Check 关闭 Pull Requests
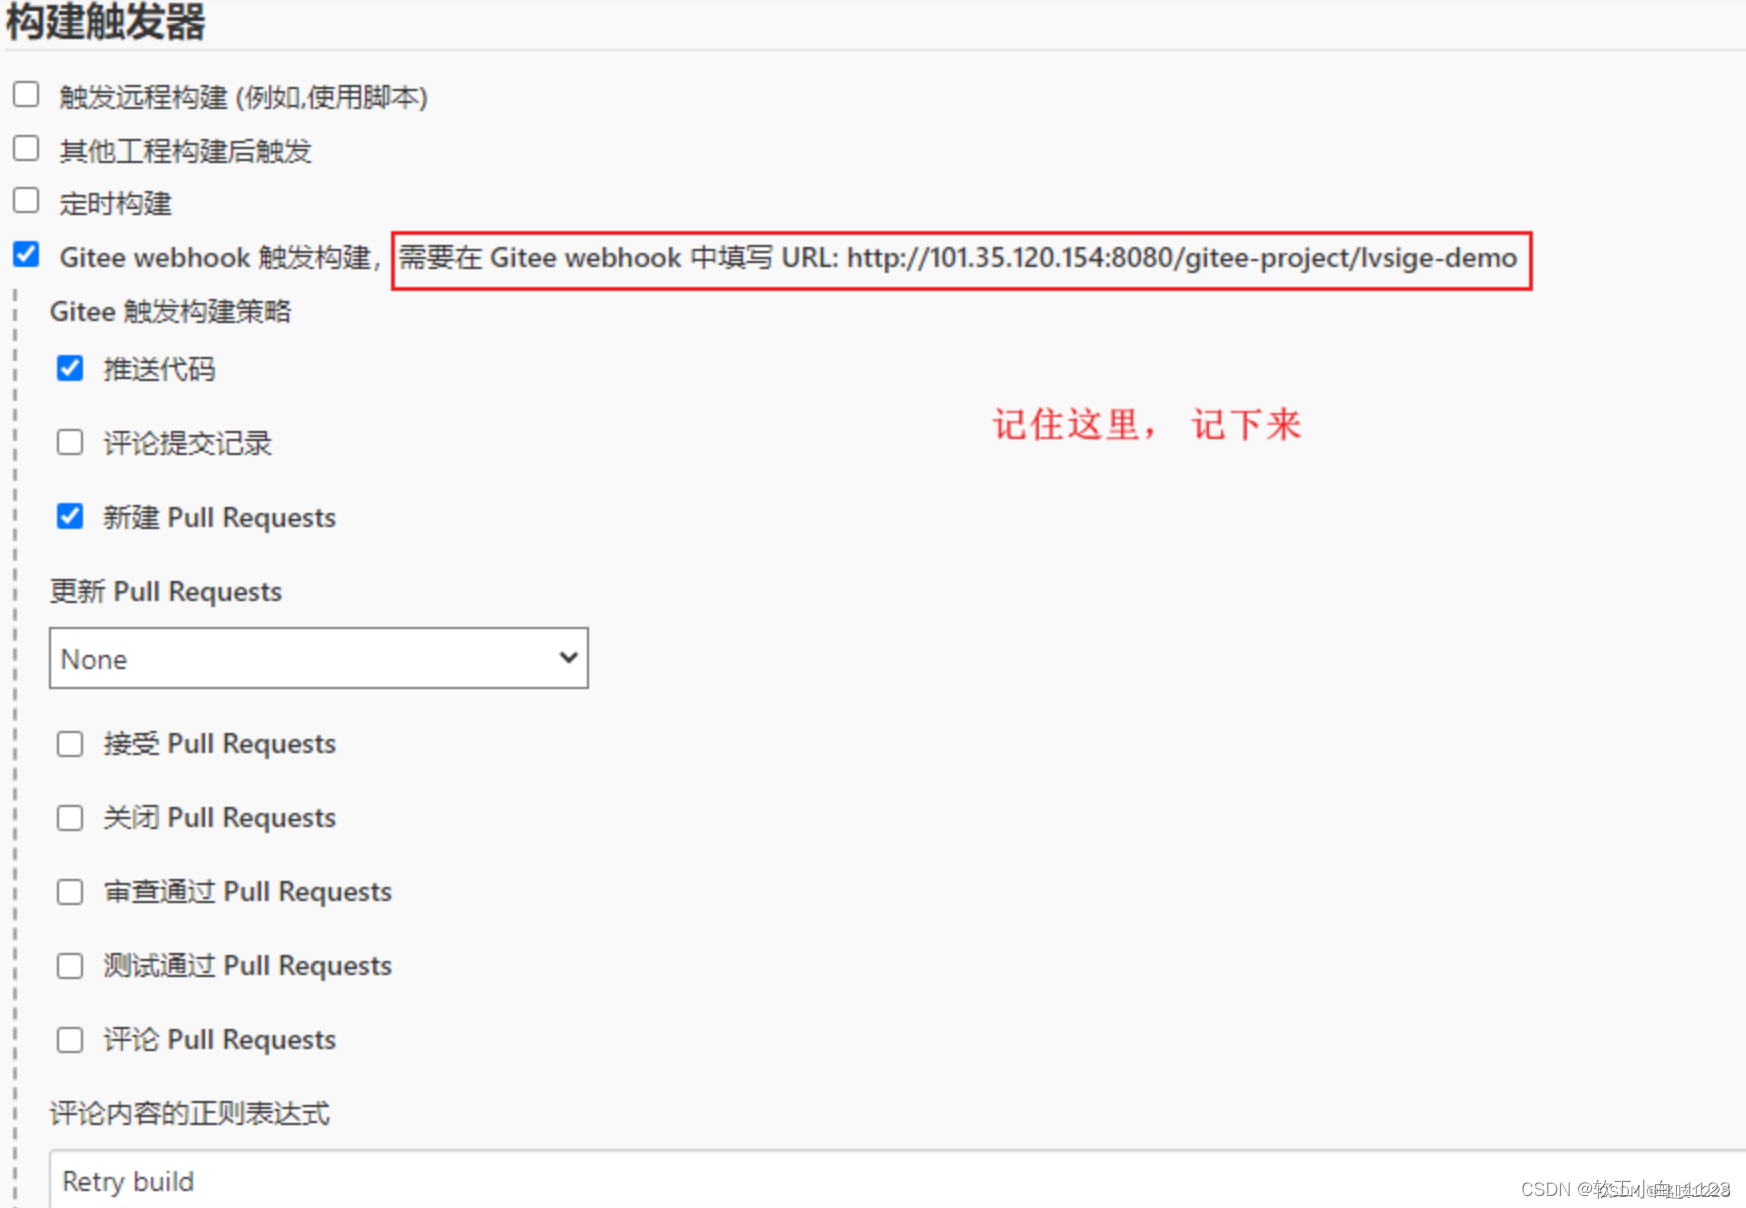Image resolution: width=1746 pixels, height=1208 pixels. [x=70, y=818]
